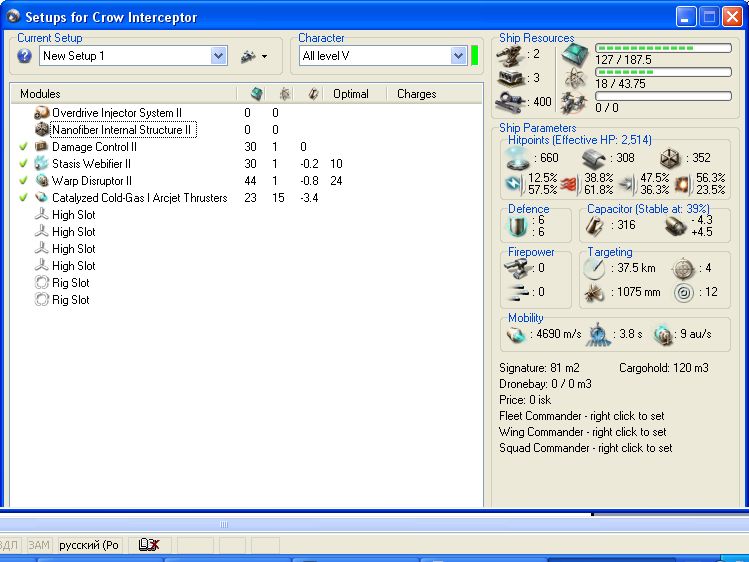Click the Wing Commander text line
Viewport: 749px width, 562px height.
tap(582, 432)
